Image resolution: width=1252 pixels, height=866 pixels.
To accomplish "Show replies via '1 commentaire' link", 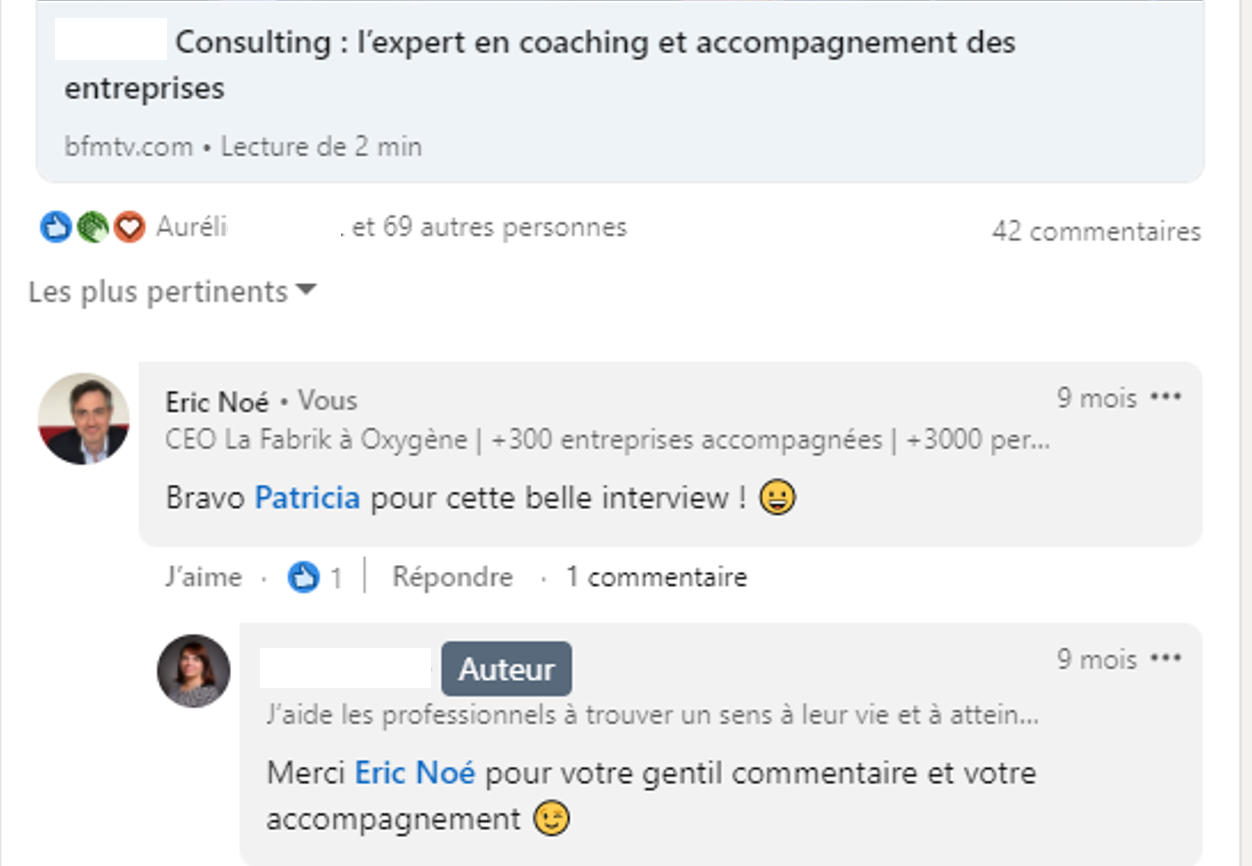I will (656, 577).
